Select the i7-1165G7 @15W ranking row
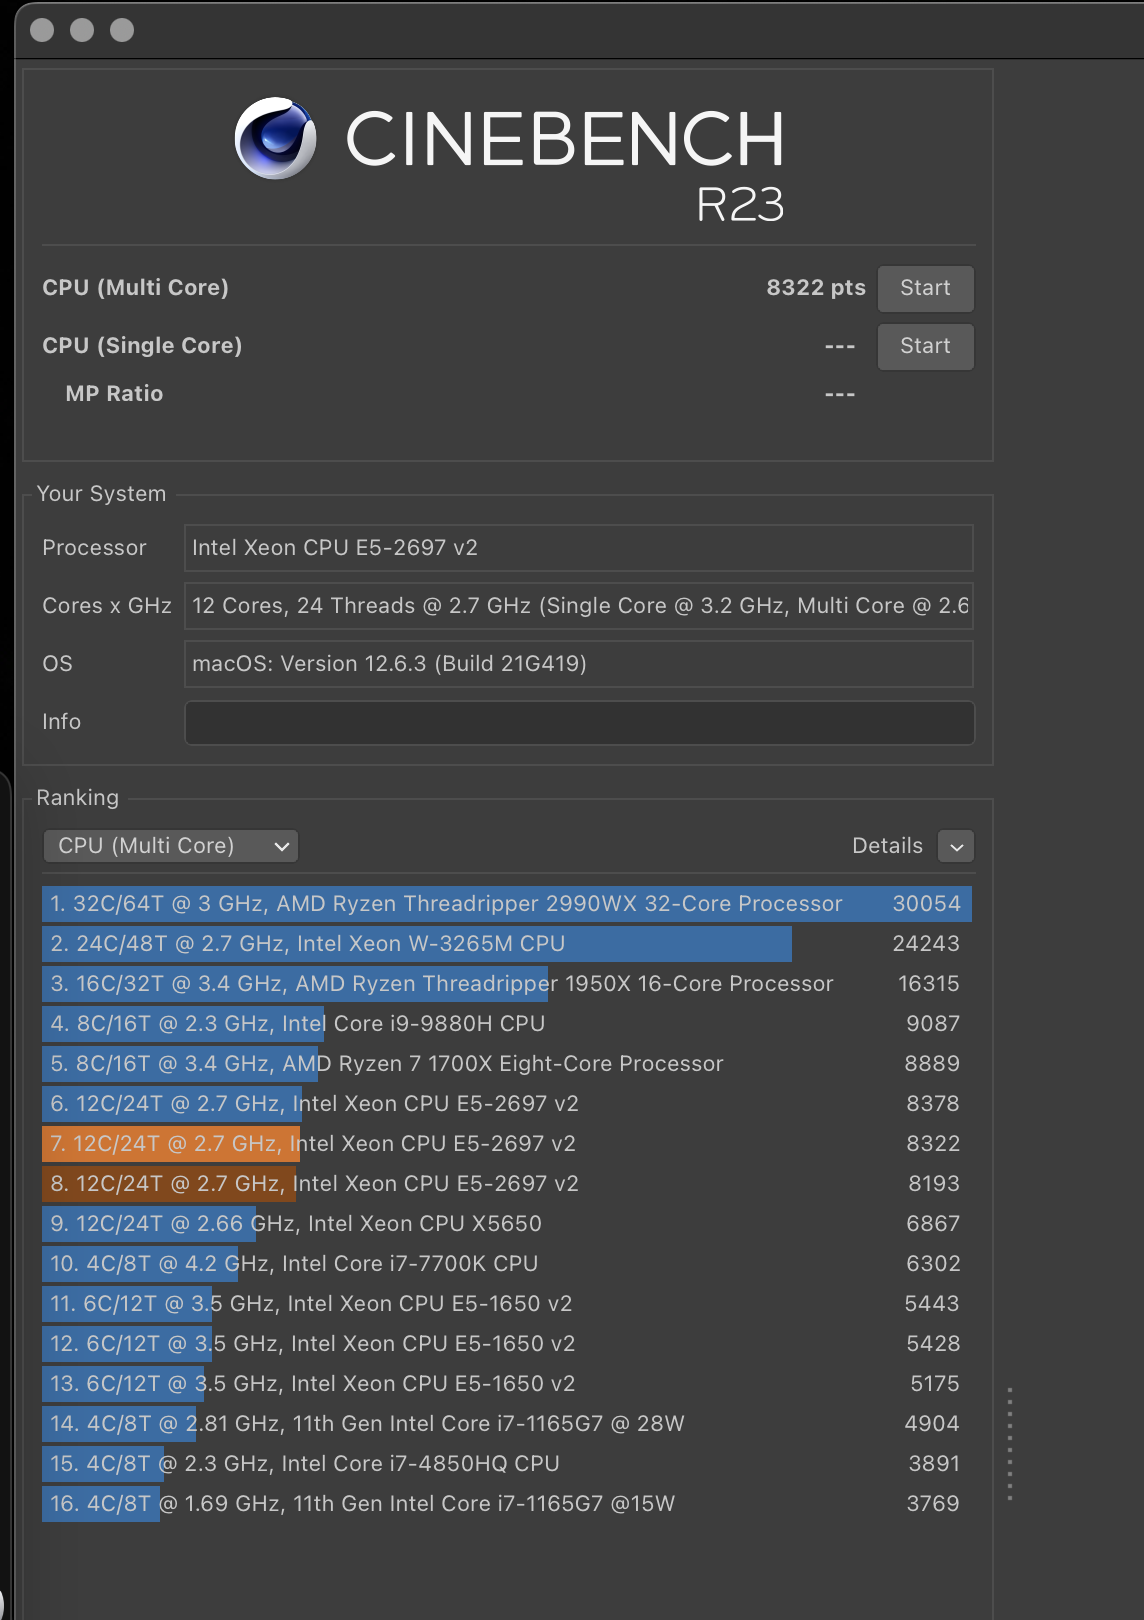 (x=507, y=1504)
